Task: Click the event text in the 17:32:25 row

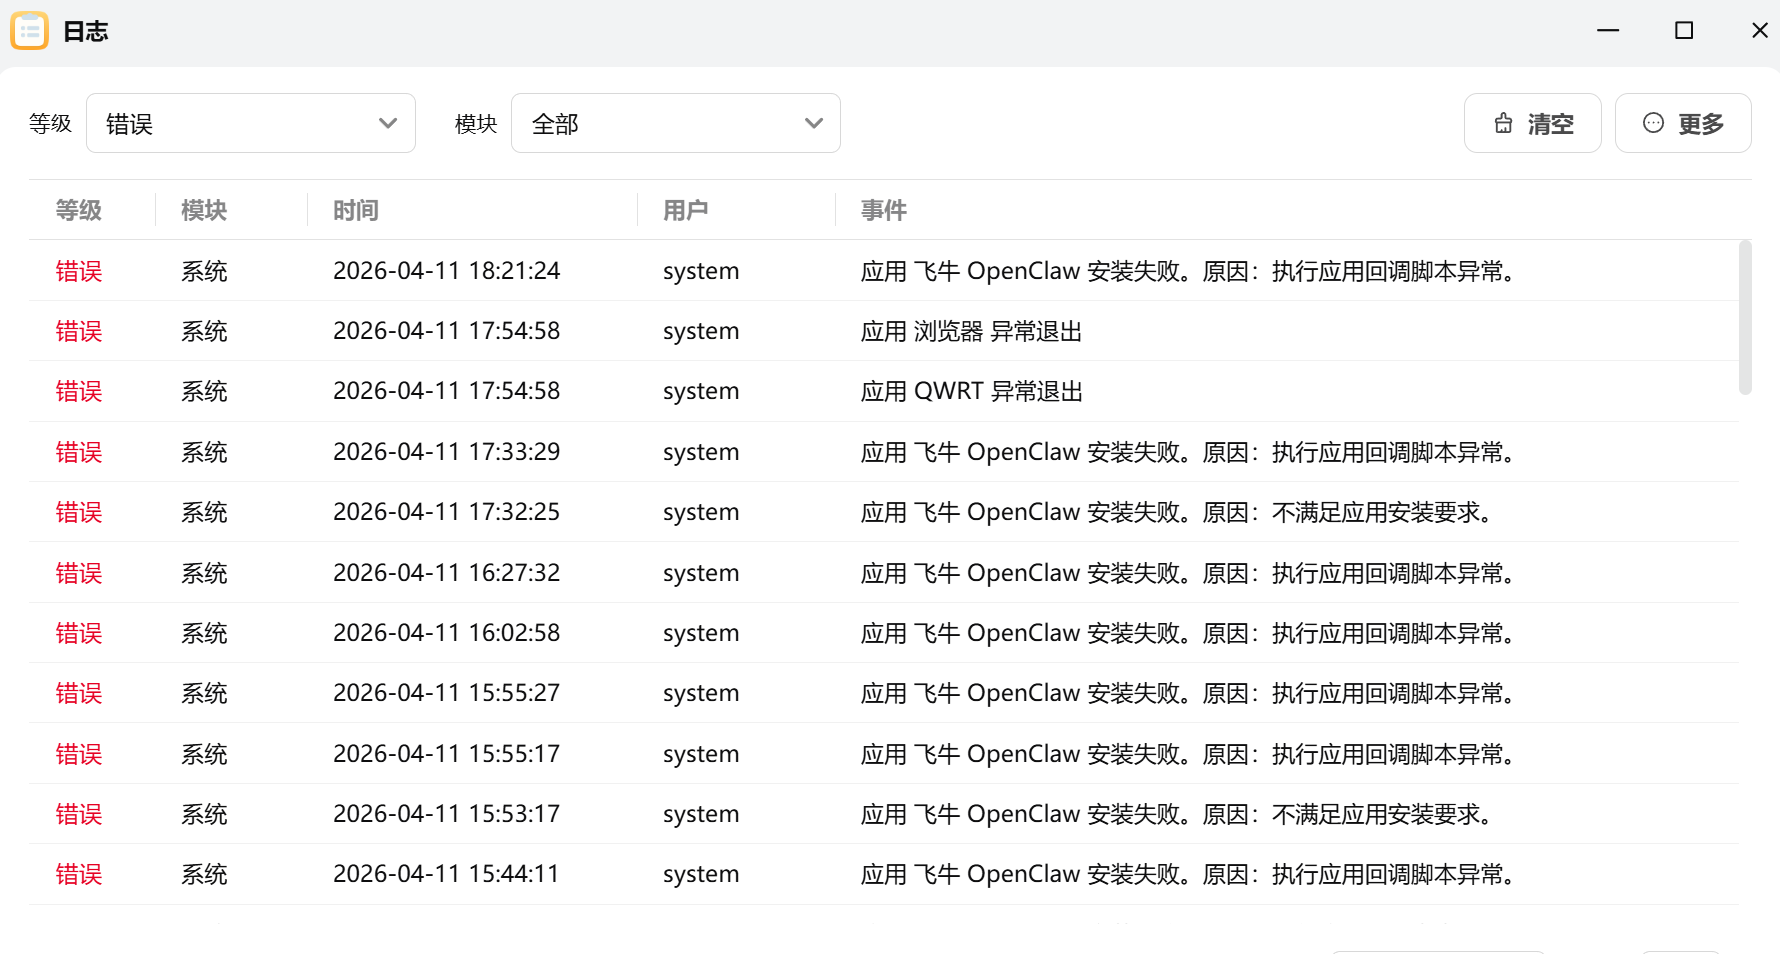Action: click(x=1179, y=512)
